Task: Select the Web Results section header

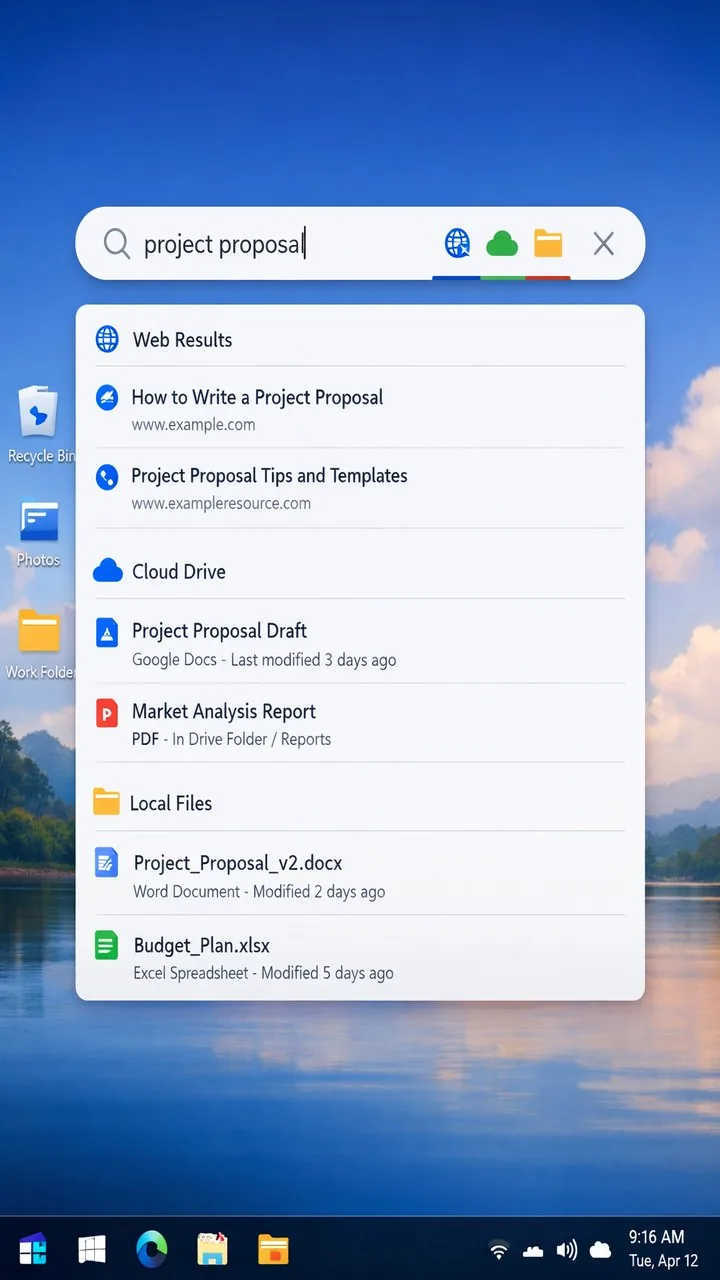Action: point(182,340)
